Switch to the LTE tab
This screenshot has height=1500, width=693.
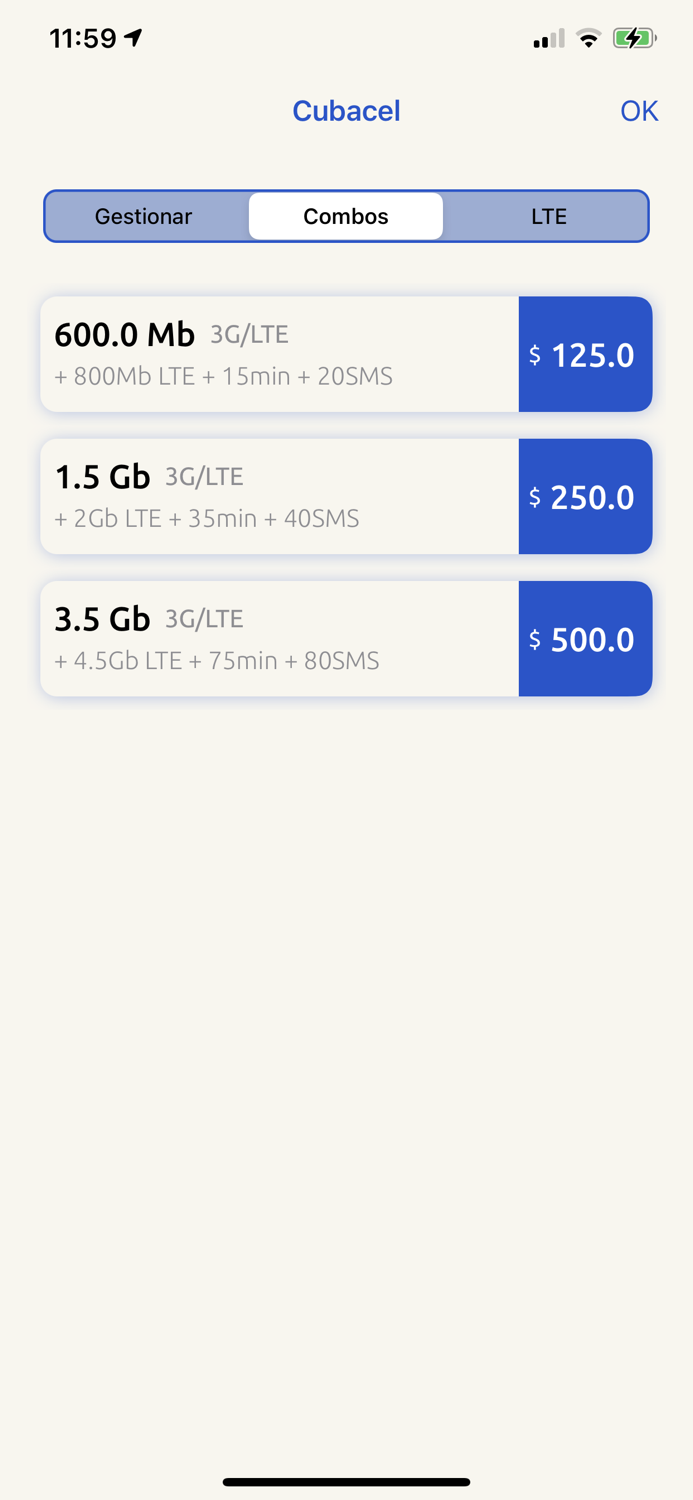pos(547,216)
